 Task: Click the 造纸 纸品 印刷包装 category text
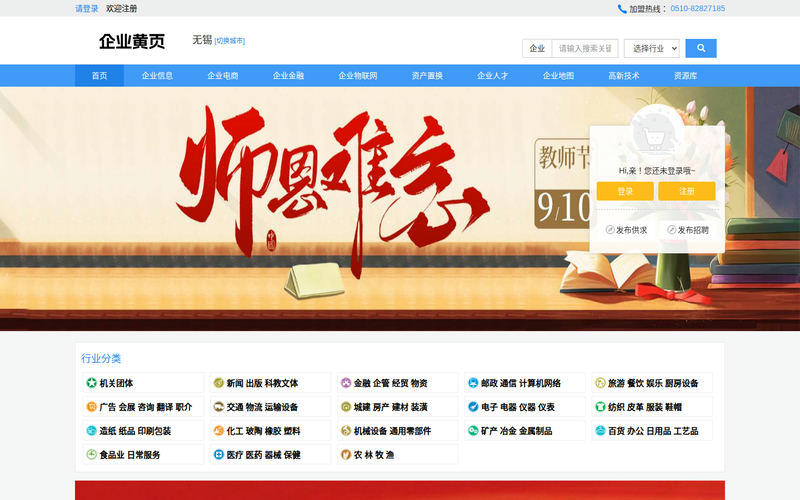point(135,431)
